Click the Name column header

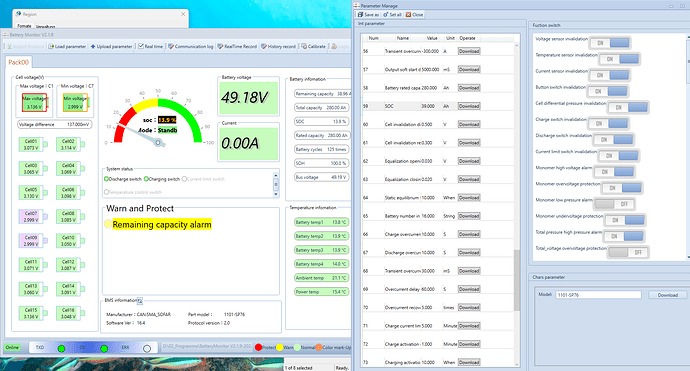pyautogui.click(x=403, y=38)
